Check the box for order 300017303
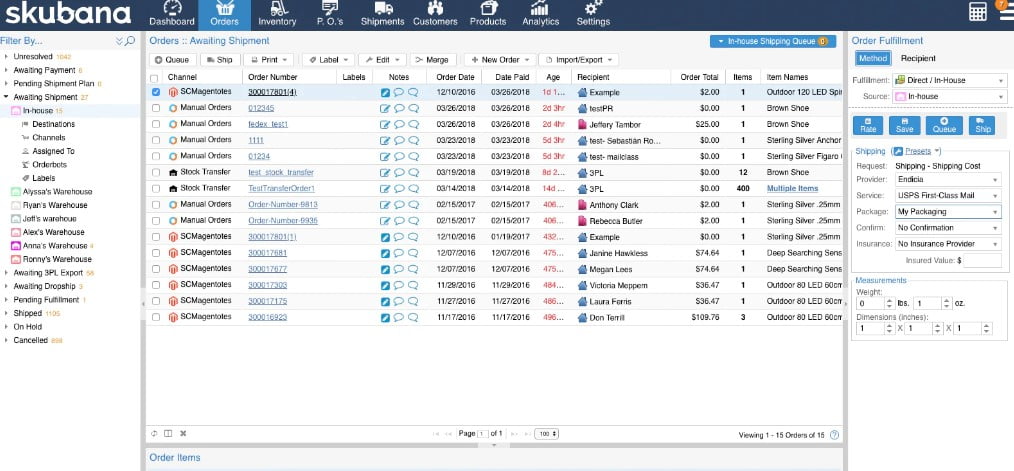Image resolution: width=1014 pixels, height=471 pixels. (x=155, y=285)
